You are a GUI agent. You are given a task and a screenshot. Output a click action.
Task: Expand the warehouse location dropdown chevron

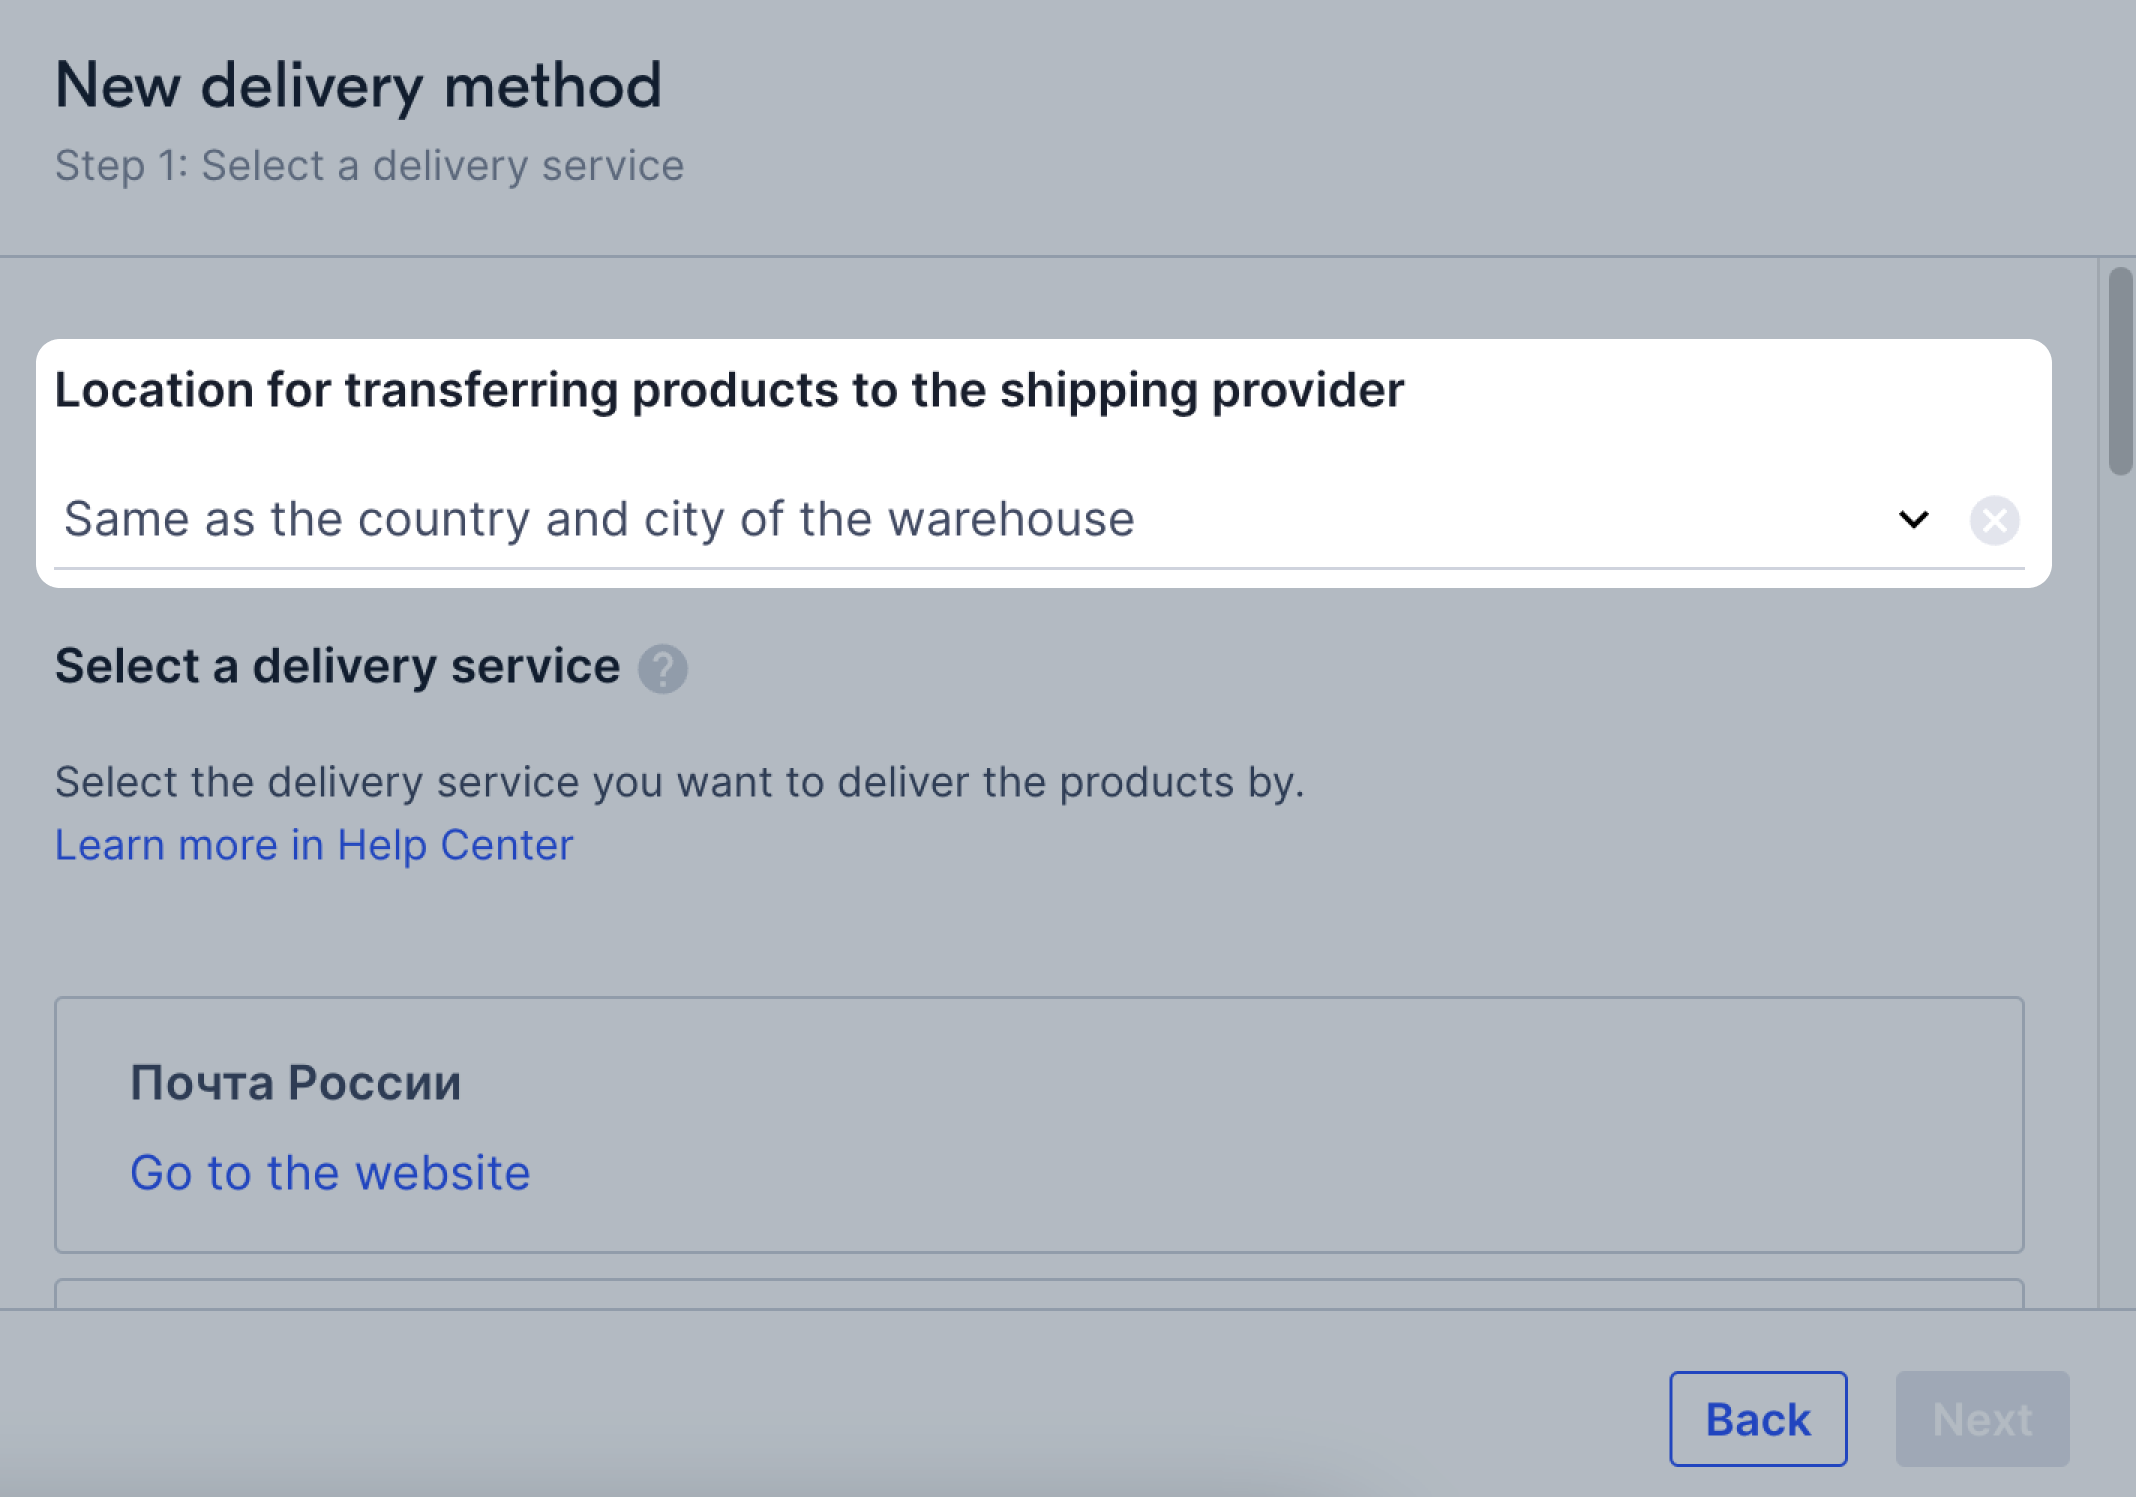pyautogui.click(x=1913, y=520)
